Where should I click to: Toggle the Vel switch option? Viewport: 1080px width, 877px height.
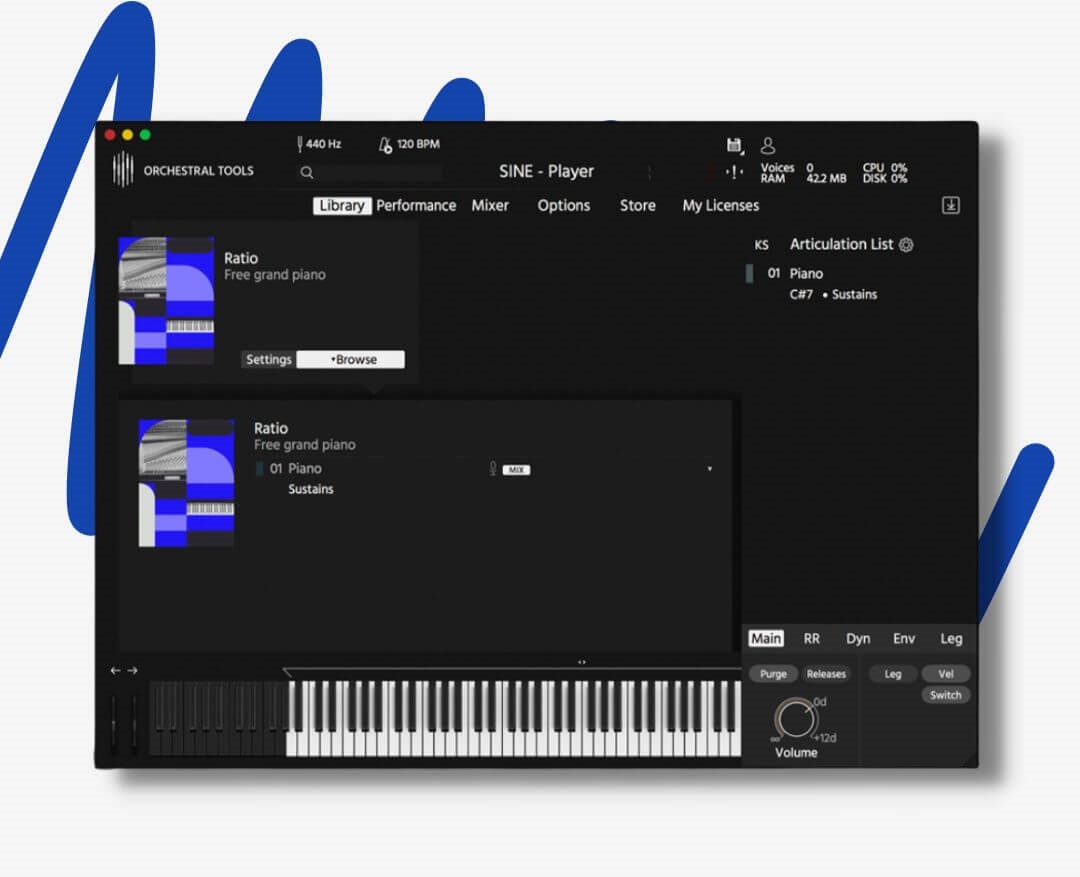[x=945, y=674]
